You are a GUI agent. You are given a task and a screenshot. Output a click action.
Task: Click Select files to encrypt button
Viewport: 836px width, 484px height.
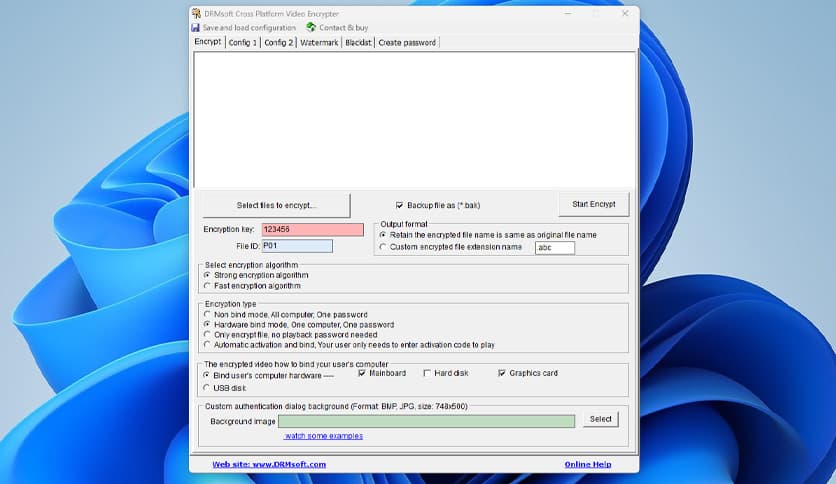click(276, 205)
